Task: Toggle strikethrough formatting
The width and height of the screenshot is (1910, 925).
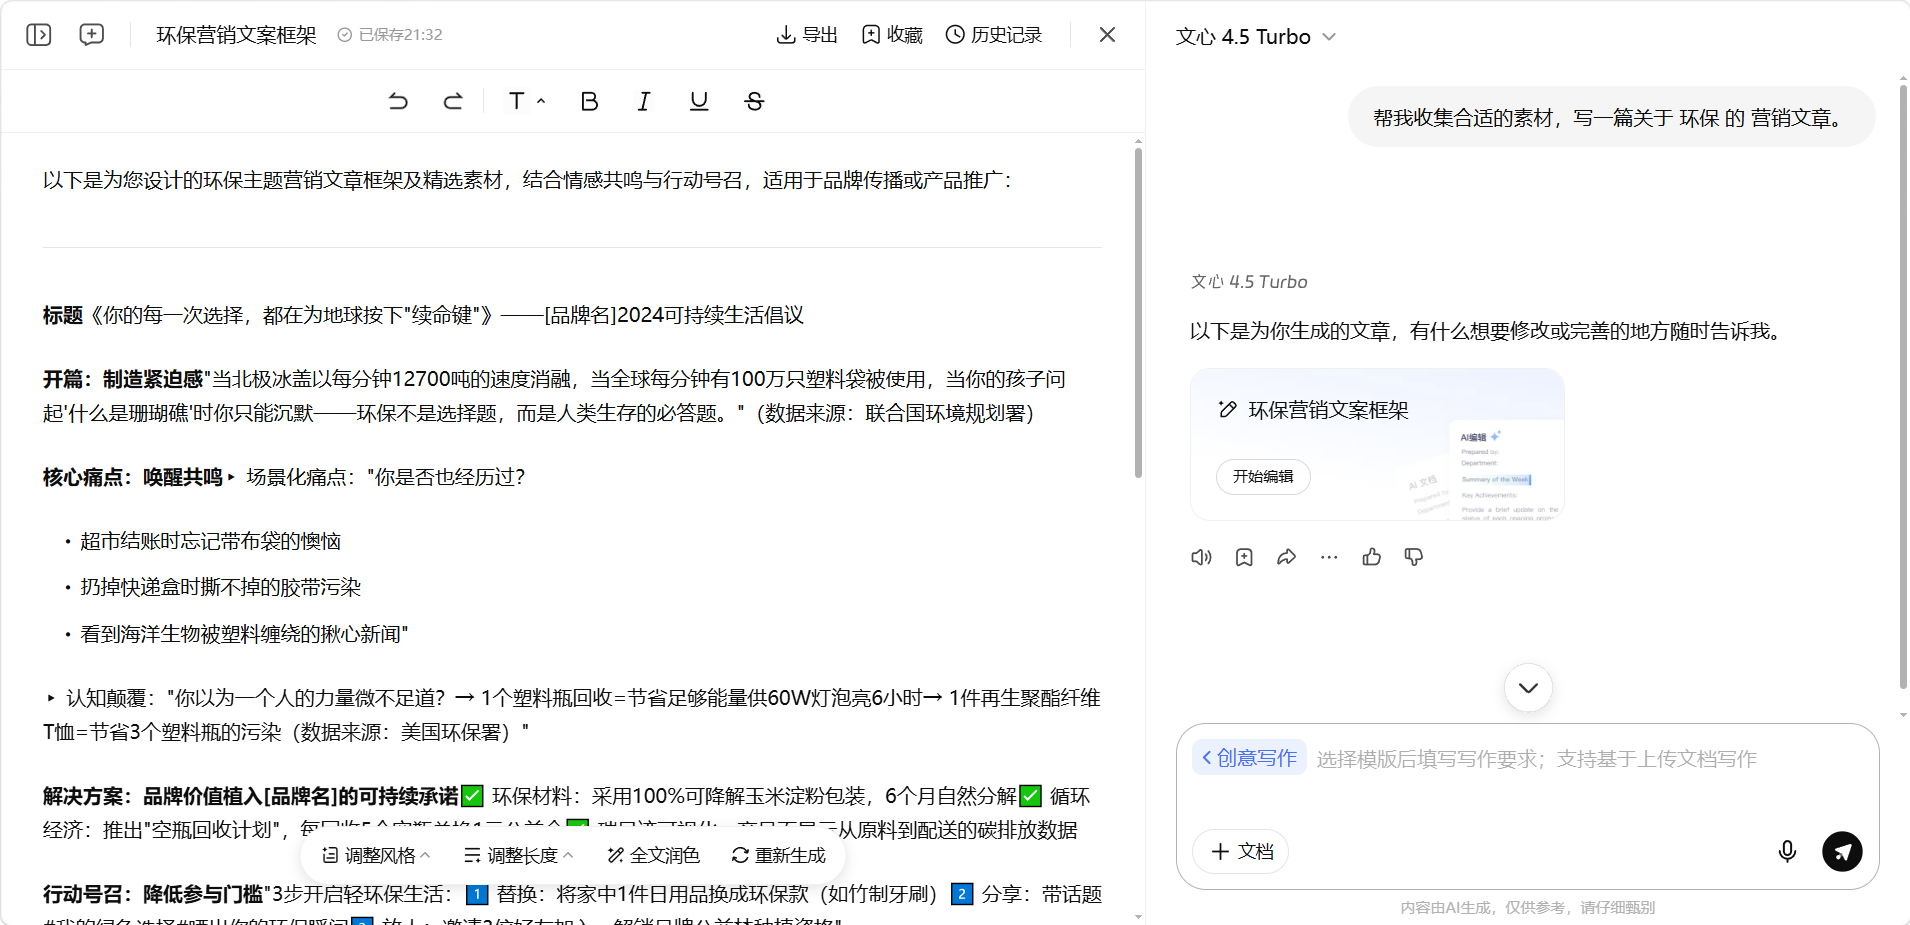Action: coord(754,101)
